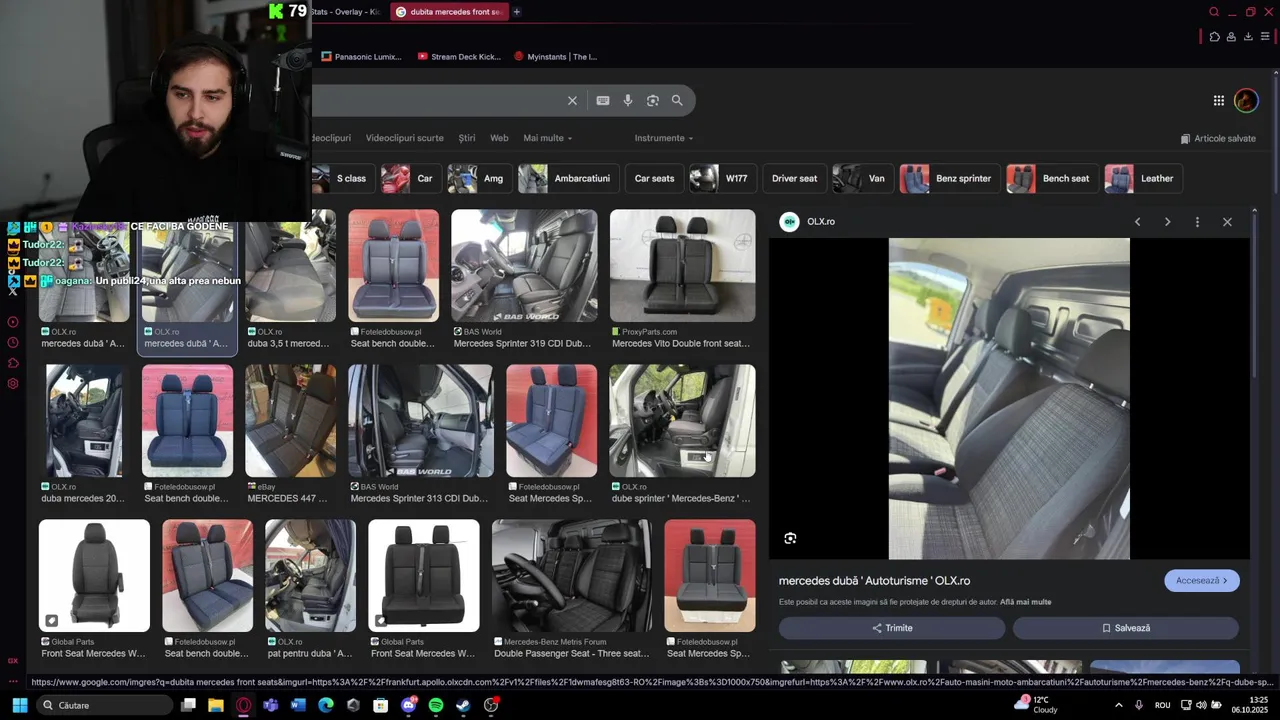Filter results by Car seats chip
This screenshot has width=1280, height=720.
coord(654,178)
